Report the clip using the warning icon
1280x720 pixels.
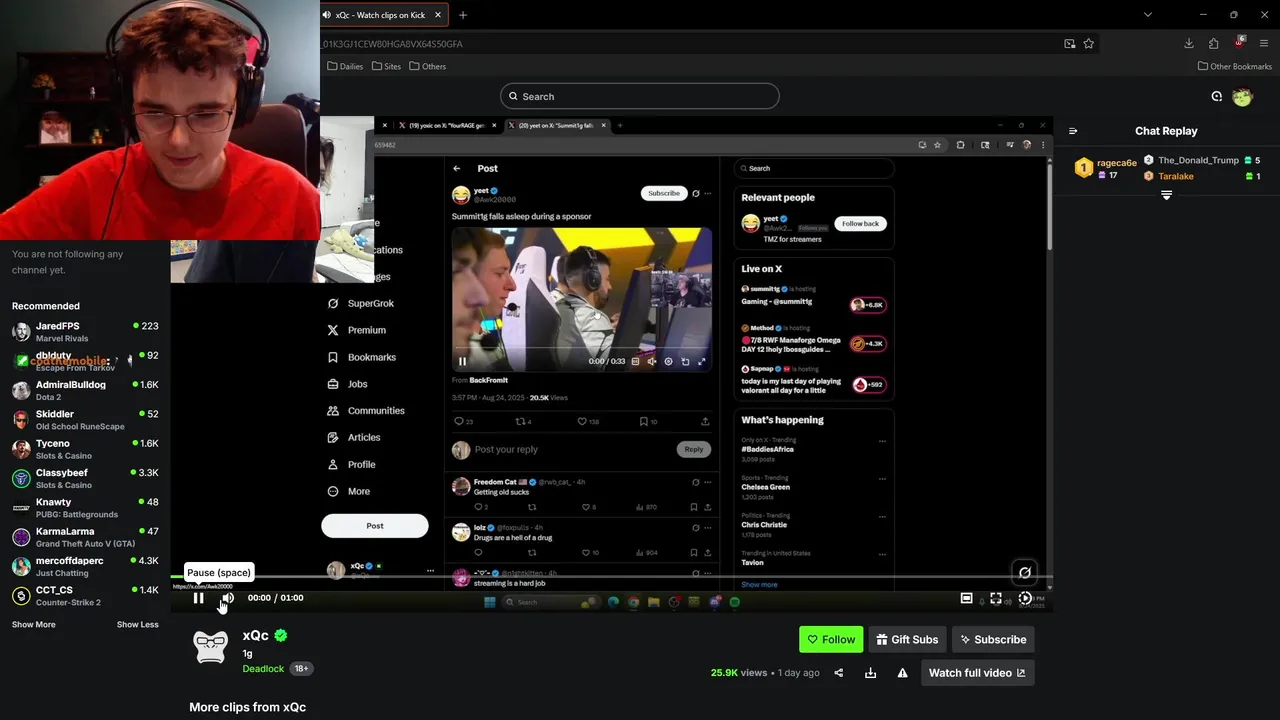coord(902,673)
